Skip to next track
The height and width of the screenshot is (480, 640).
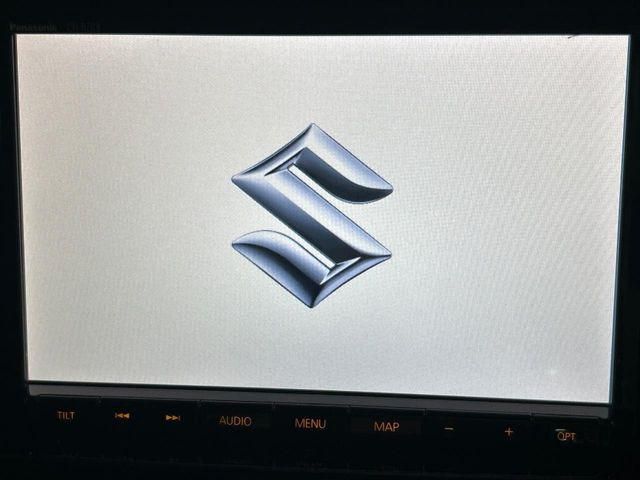click(x=173, y=418)
